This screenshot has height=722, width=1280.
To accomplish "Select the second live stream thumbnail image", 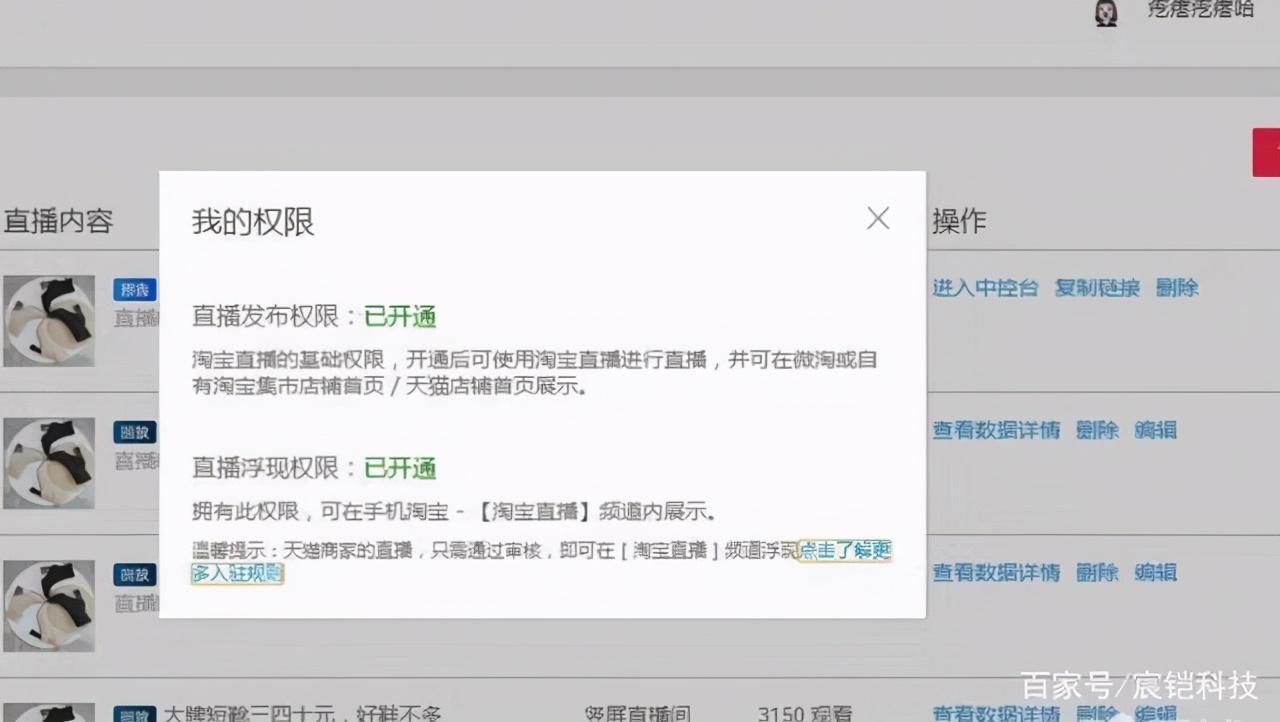I will (49, 463).
